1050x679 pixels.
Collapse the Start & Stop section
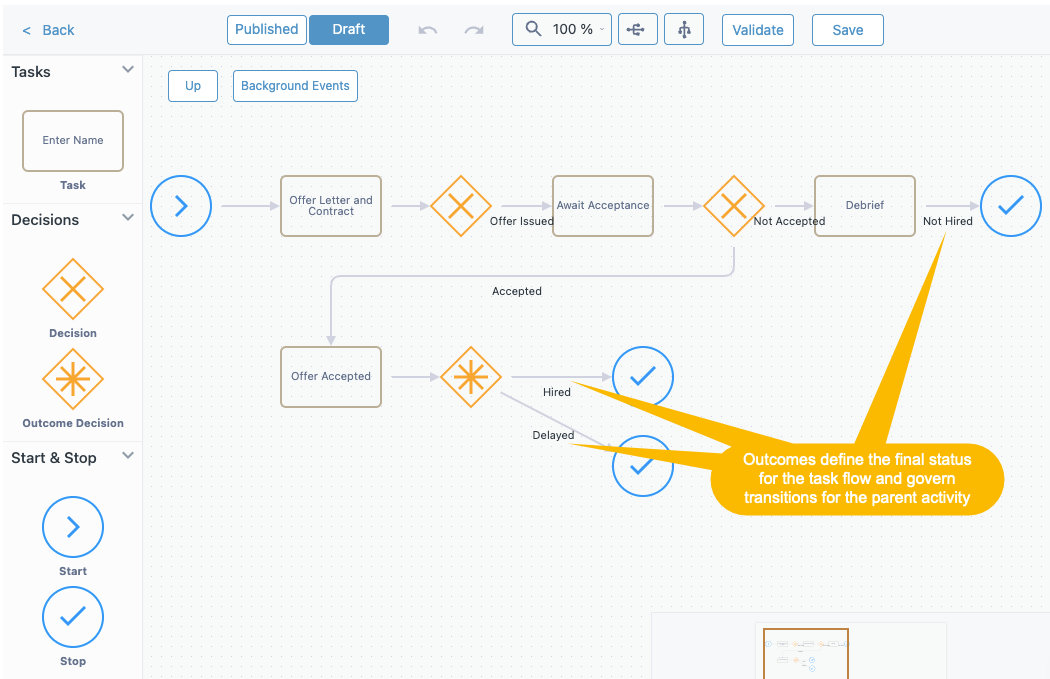(x=127, y=456)
